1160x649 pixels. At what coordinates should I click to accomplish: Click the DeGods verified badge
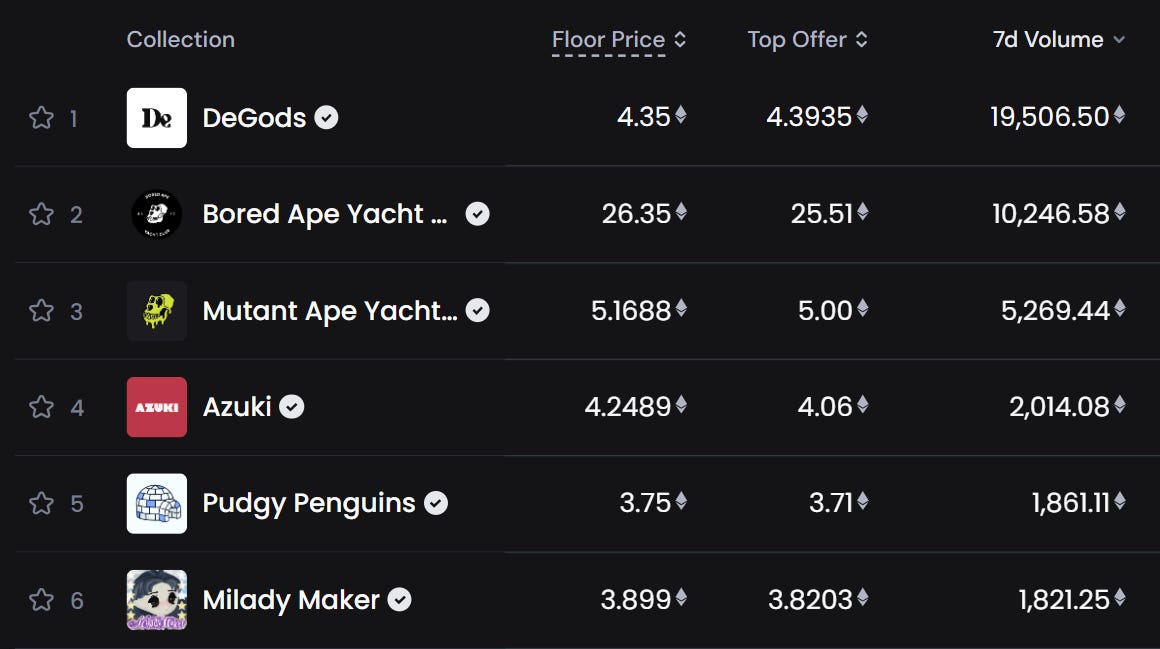(326, 118)
